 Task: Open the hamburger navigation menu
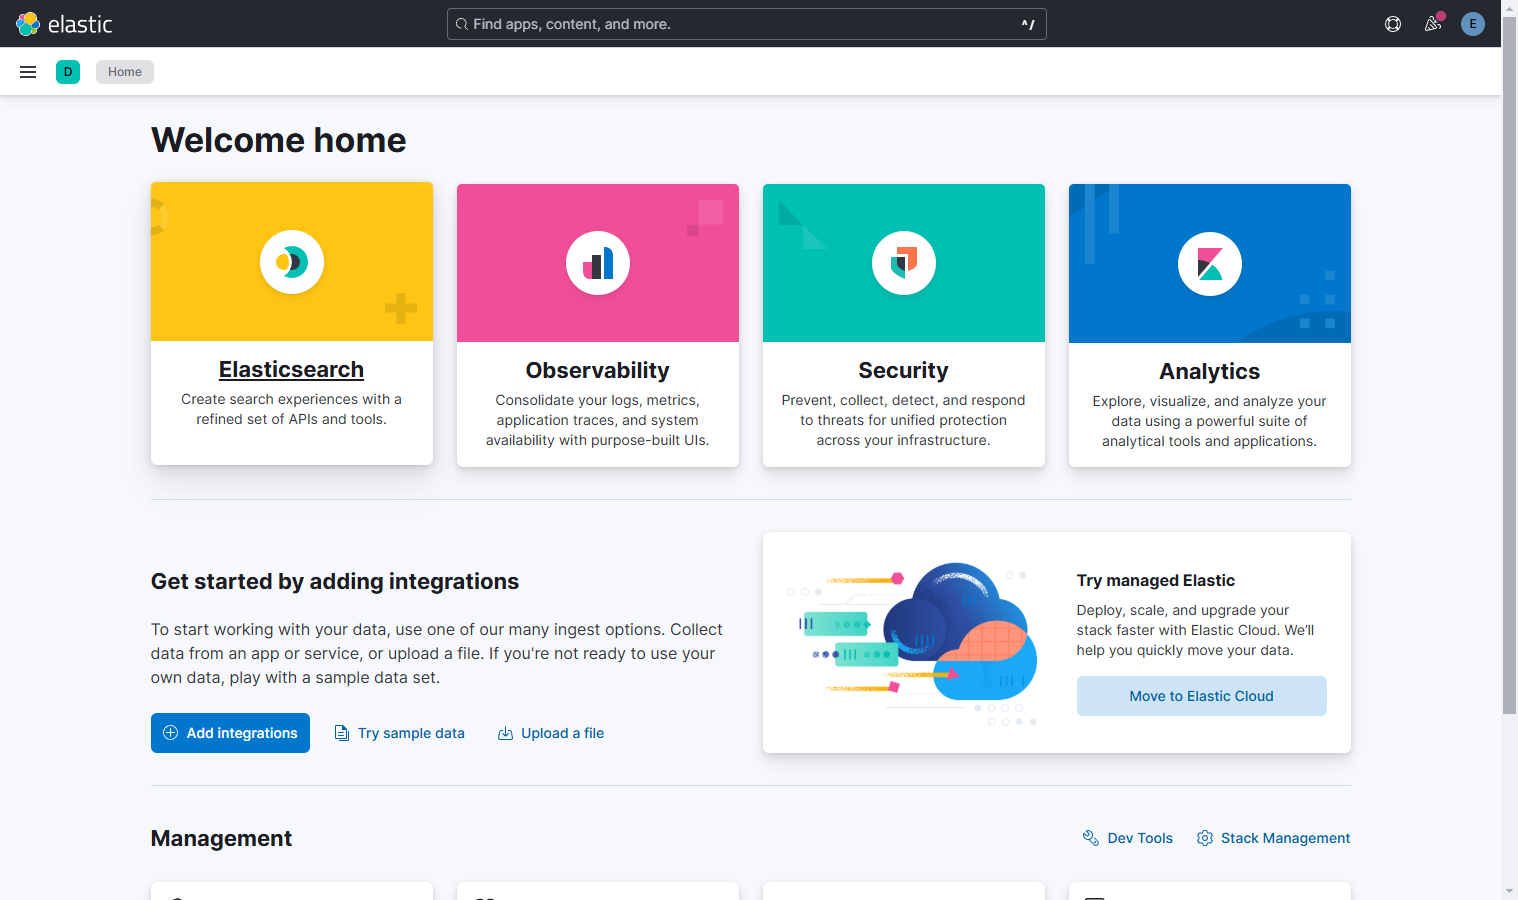pyautogui.click(x=28, y=72)
